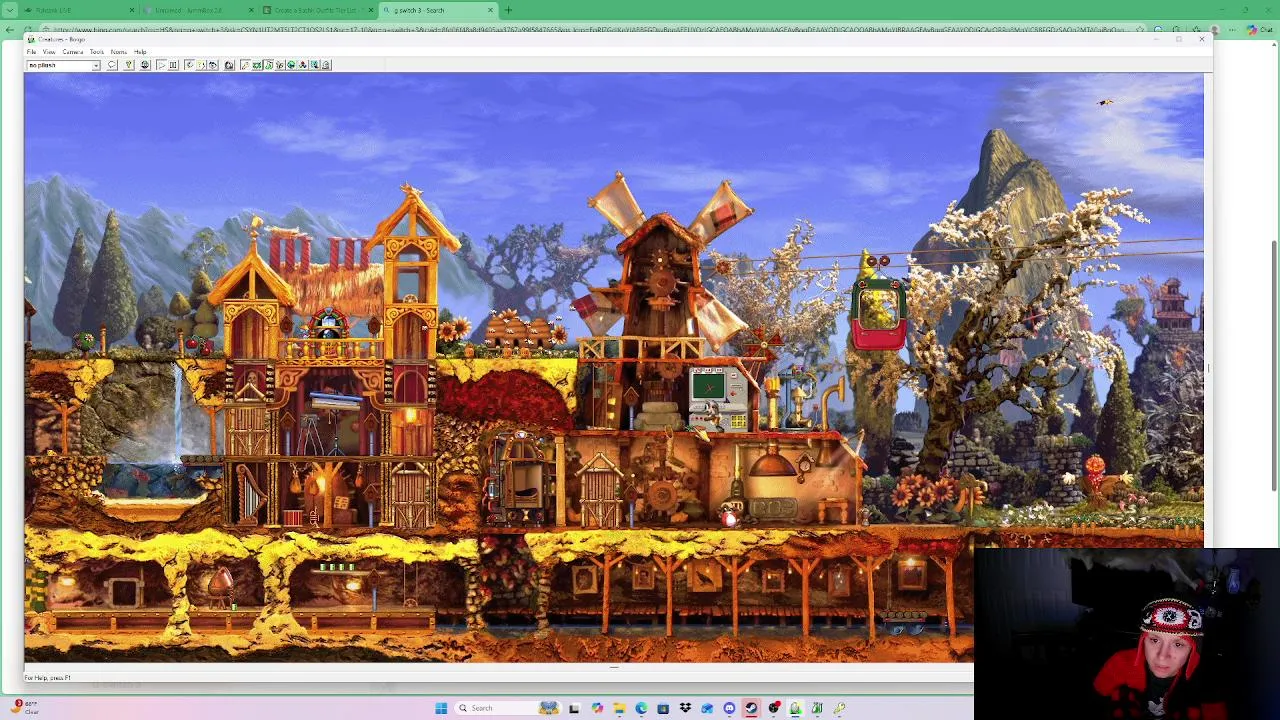Click the Pause button in Creatures toolbar

[173, 65]
